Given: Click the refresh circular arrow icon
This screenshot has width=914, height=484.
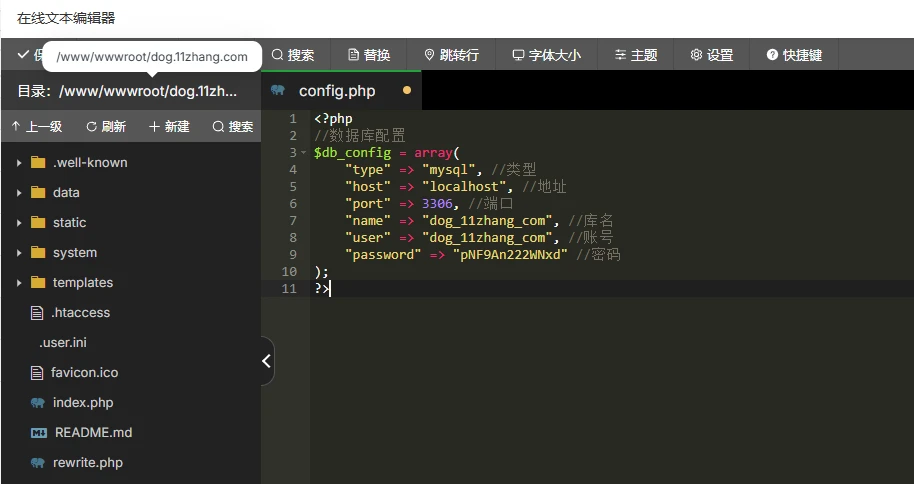Looking at the screenshot, I should coord(92,126).
